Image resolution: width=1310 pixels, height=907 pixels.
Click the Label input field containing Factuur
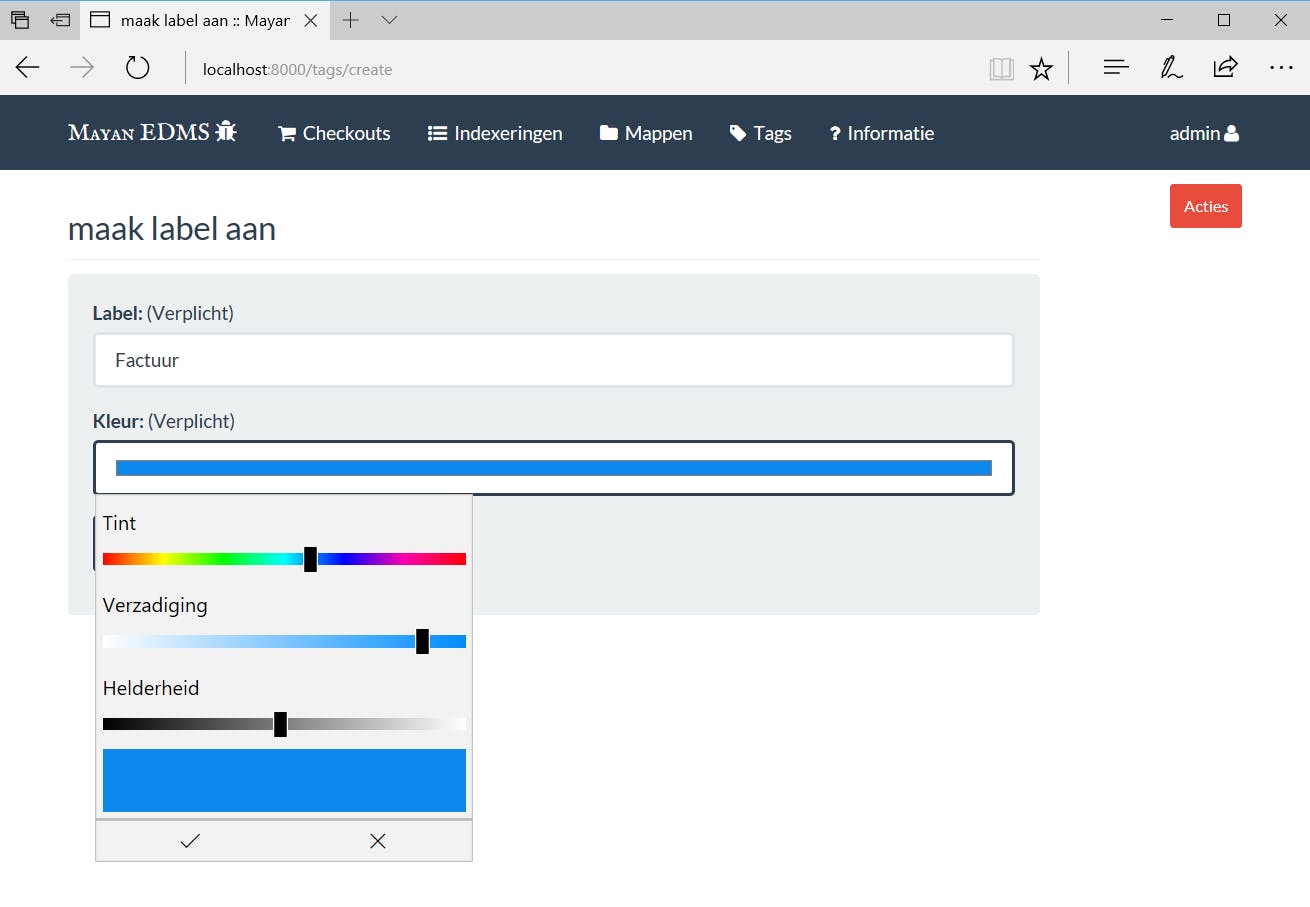tap(554, 360)
